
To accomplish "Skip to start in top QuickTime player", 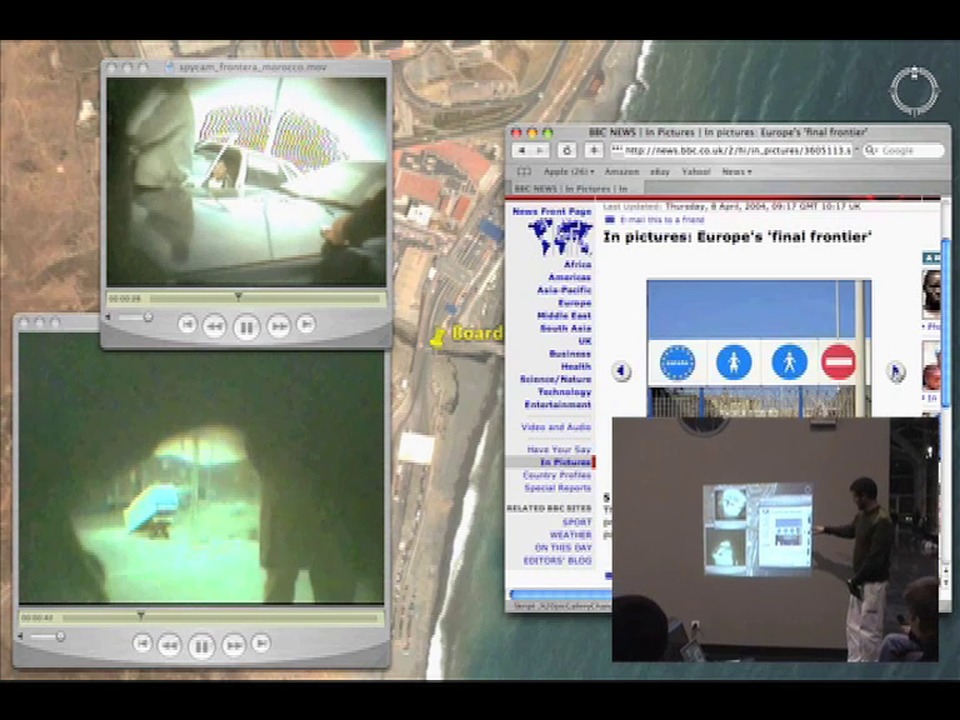I will coord(187,324).
